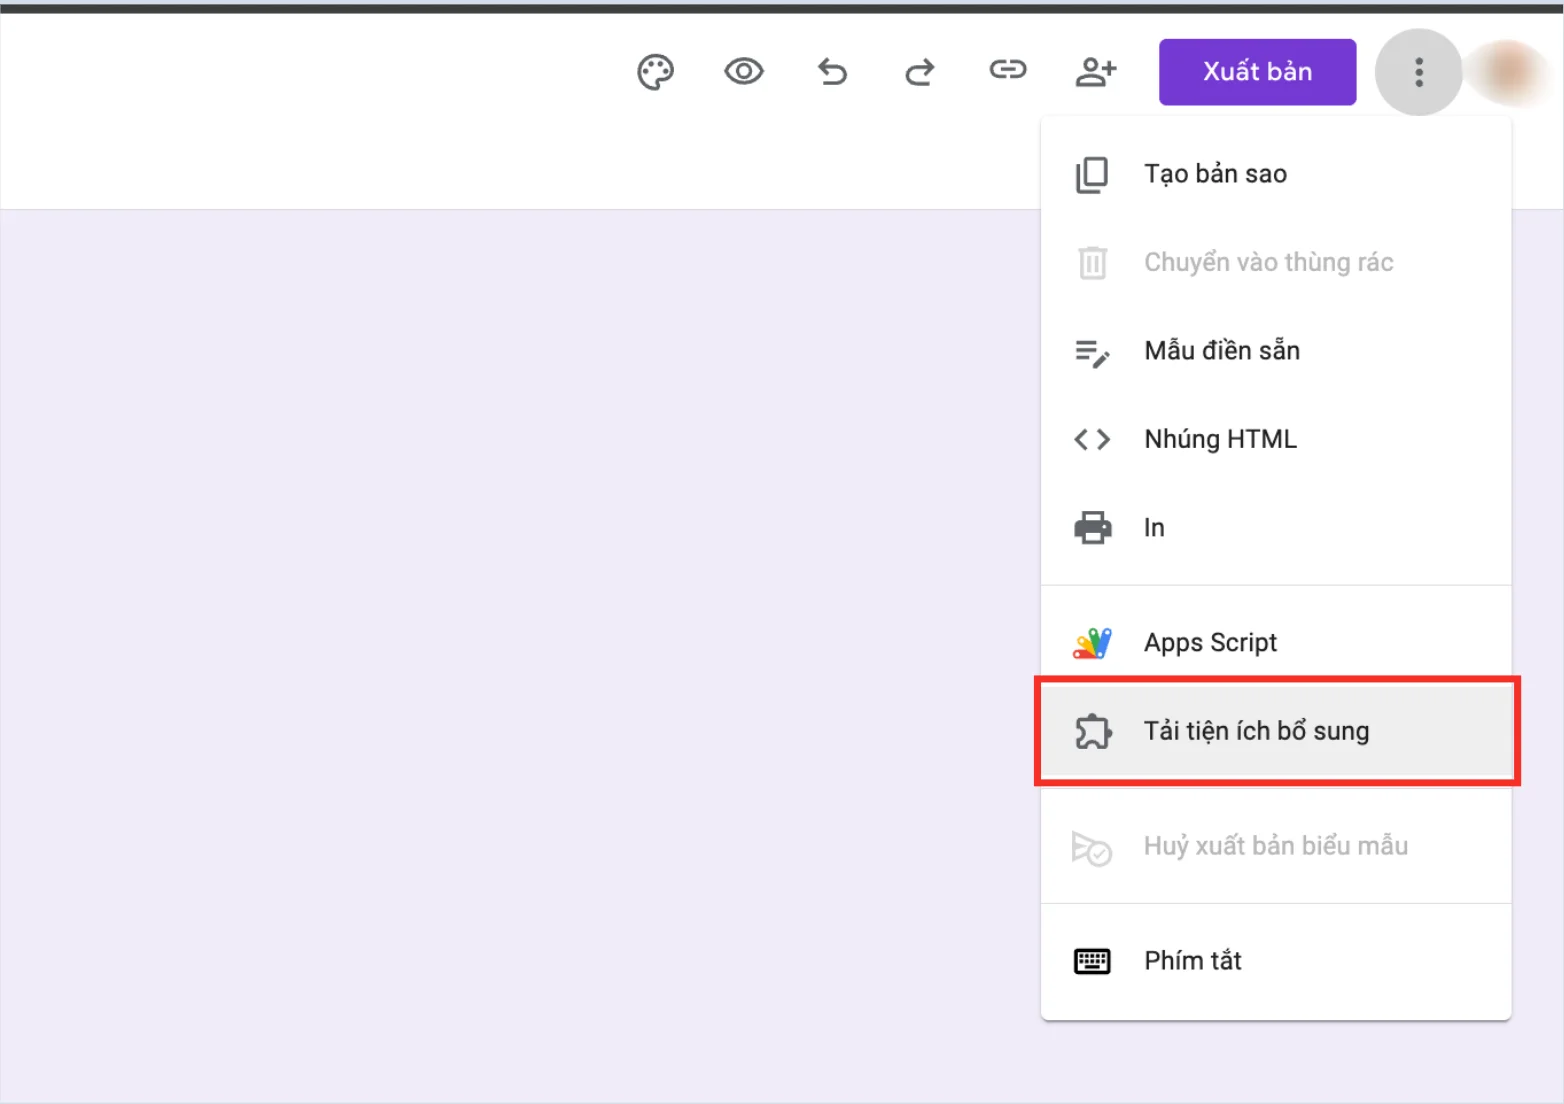Choose the In print menu item
Viewport: 1564px width, 1104px height.
click(1276, 527)
